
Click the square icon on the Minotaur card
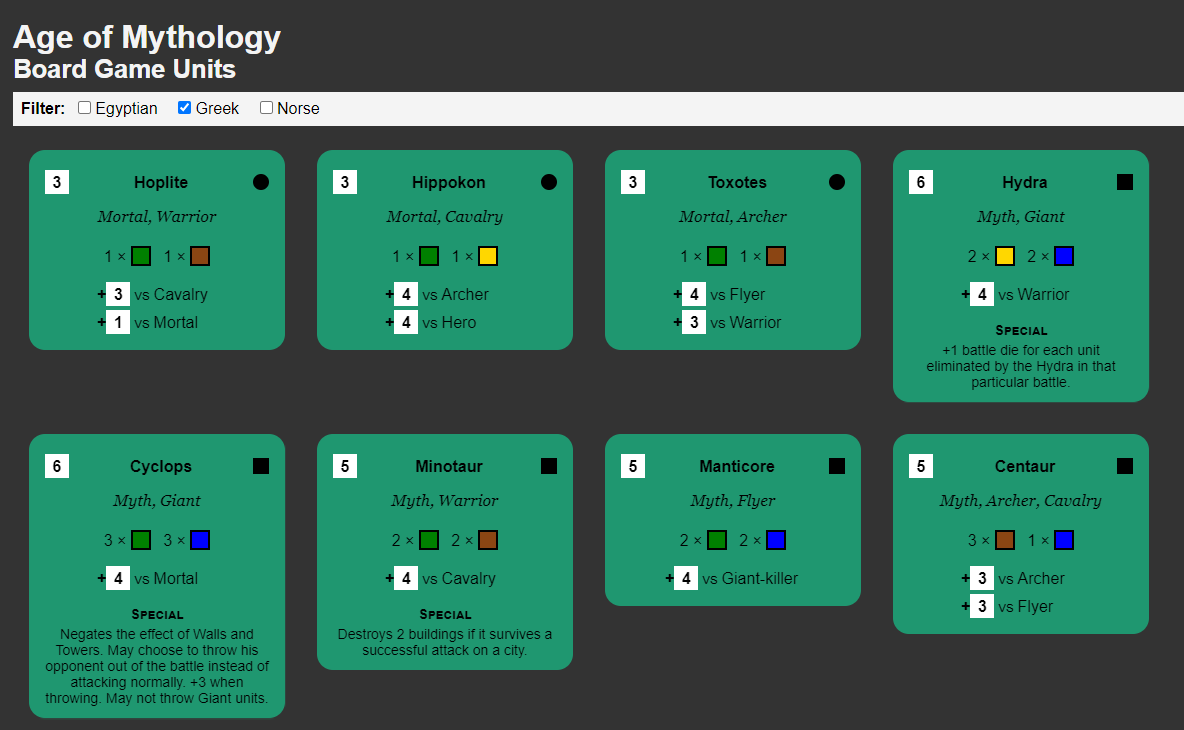(x=549, y=465)
